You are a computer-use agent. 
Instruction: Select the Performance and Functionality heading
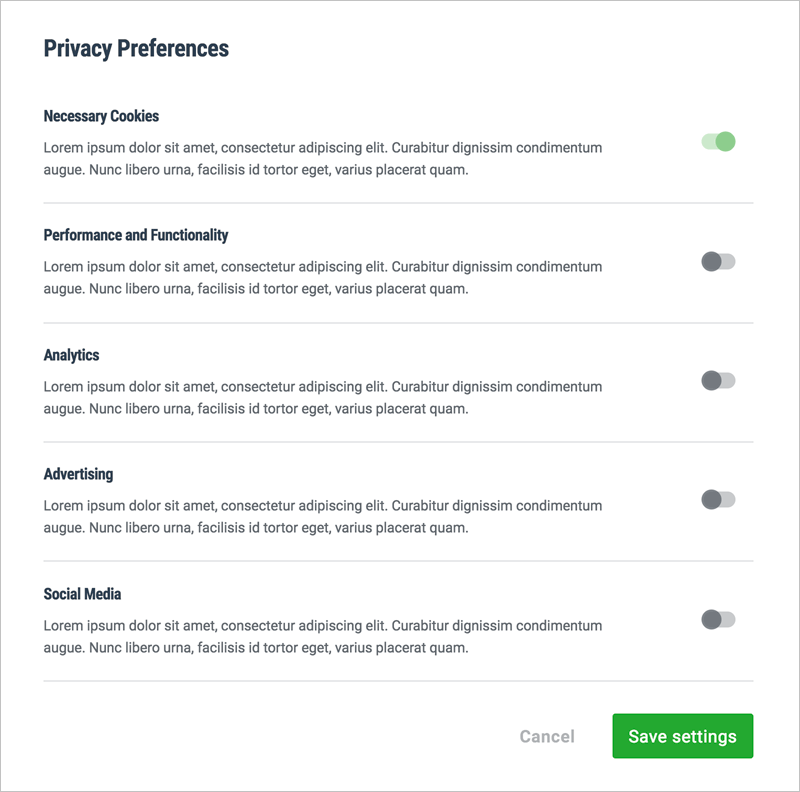pyautogui.click(x=136, y=235)
